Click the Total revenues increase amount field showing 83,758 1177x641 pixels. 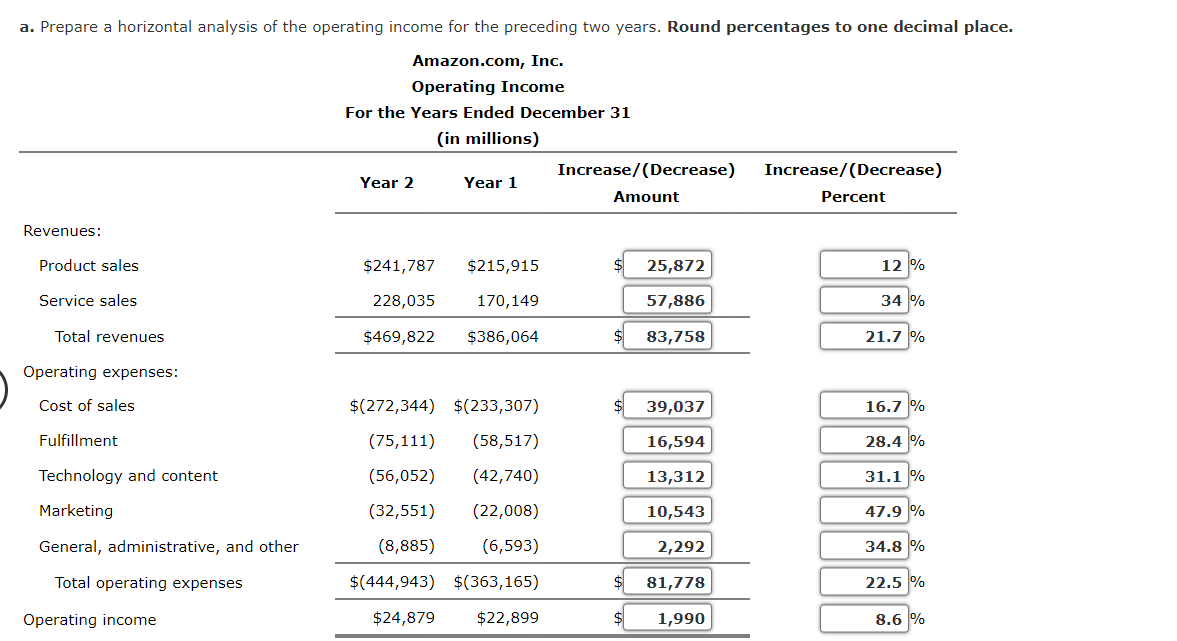667,335
